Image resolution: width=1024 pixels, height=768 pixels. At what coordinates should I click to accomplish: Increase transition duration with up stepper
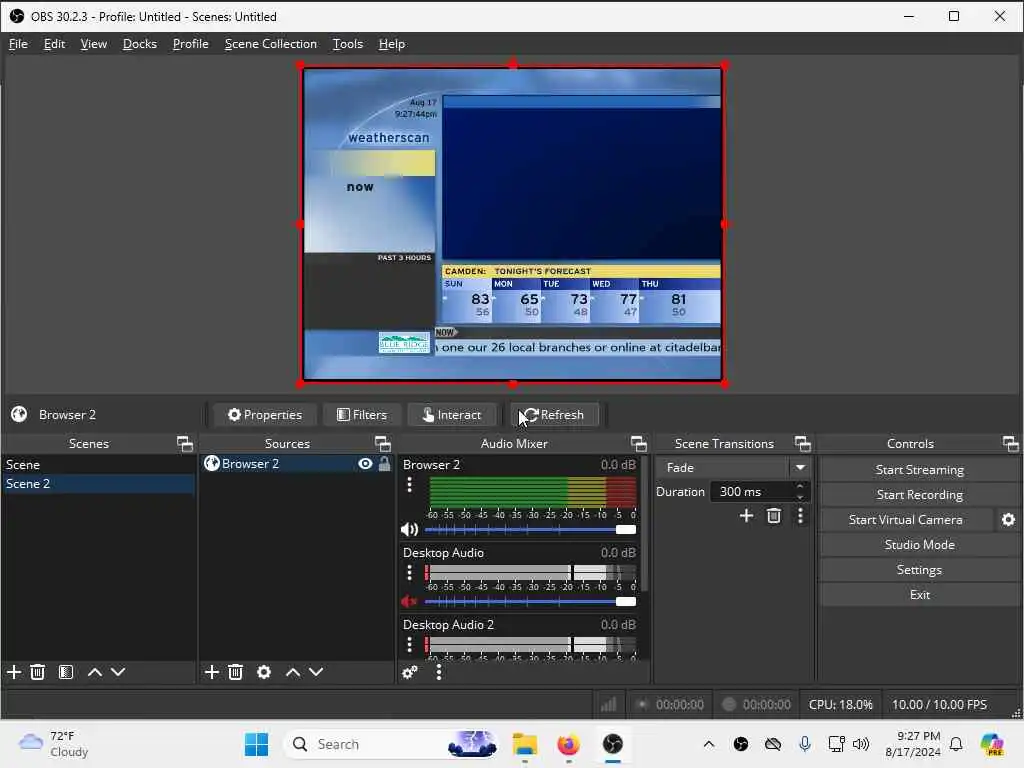800,487
